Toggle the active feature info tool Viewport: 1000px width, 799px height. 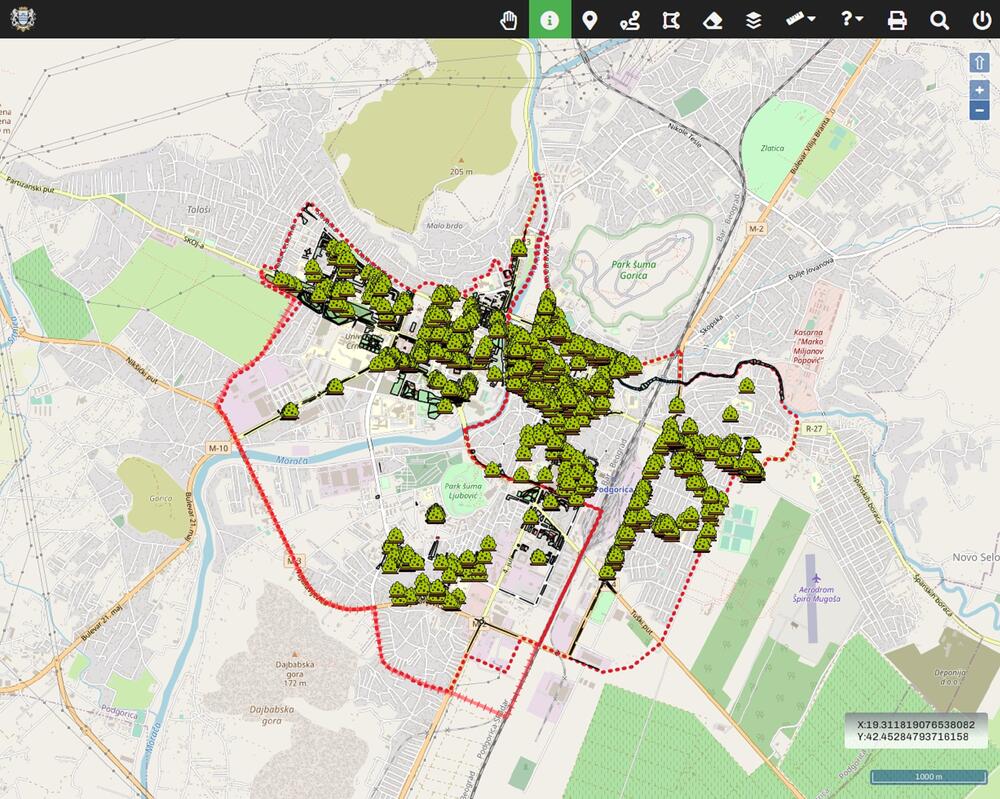pyautogui.click(x=549, y=20)
